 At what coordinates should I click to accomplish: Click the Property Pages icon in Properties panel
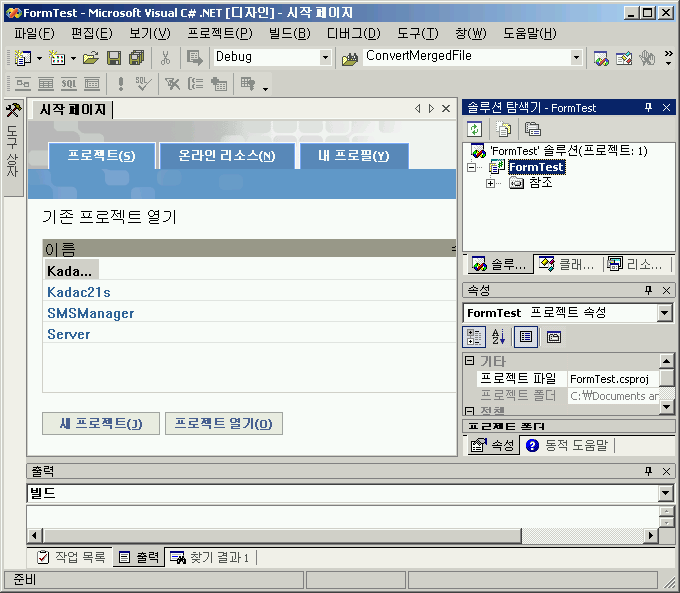tap(554, 337)
